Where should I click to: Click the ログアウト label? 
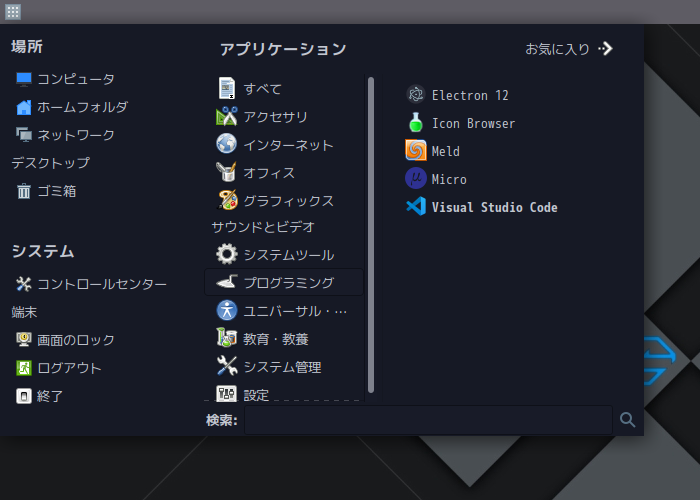click(70, 368)
